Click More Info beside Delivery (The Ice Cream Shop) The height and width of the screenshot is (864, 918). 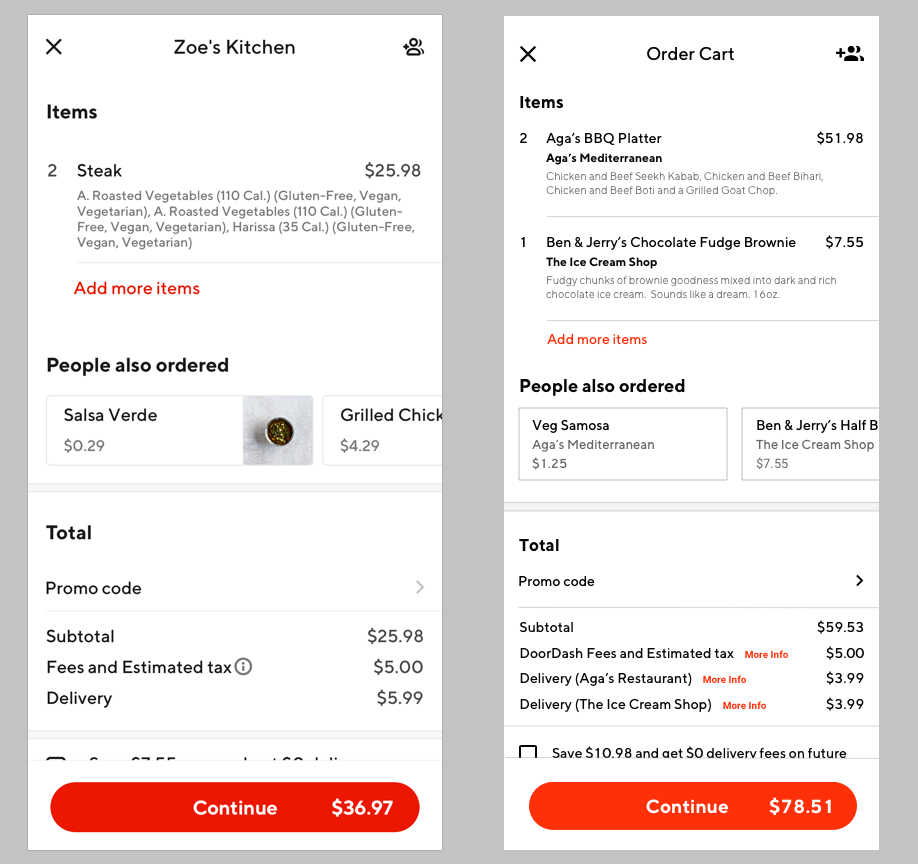[744, 705]
